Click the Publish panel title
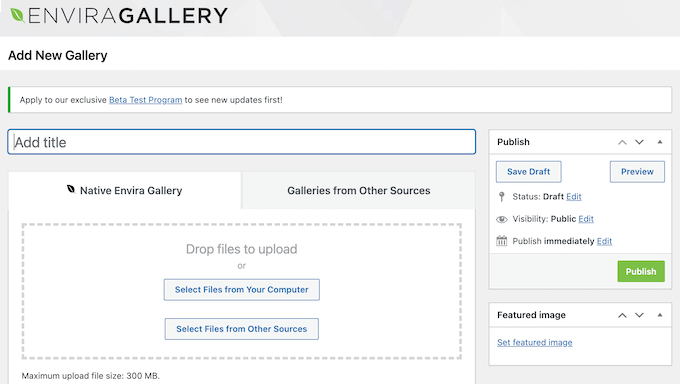 pyautogui.click(x=513, y=142)
